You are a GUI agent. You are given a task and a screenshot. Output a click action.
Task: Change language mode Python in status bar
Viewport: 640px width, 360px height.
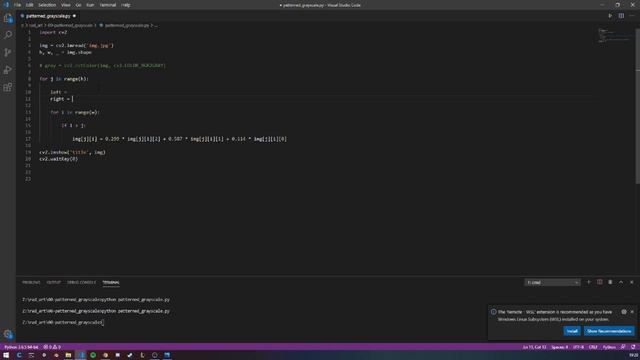click(x=609, y=347)
